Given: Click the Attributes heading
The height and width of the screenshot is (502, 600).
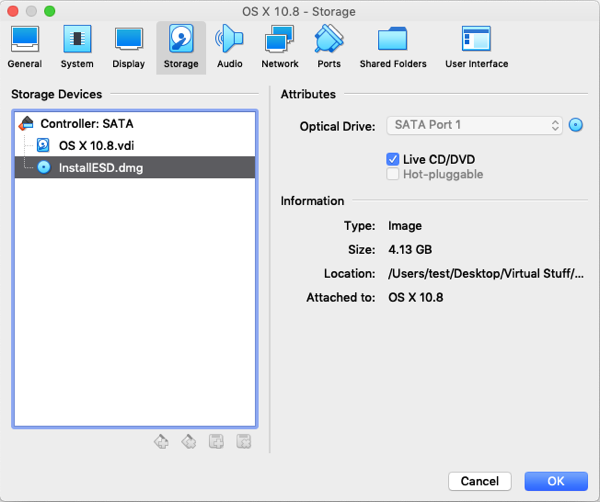Looking at the screenshot, I should 308,94.
